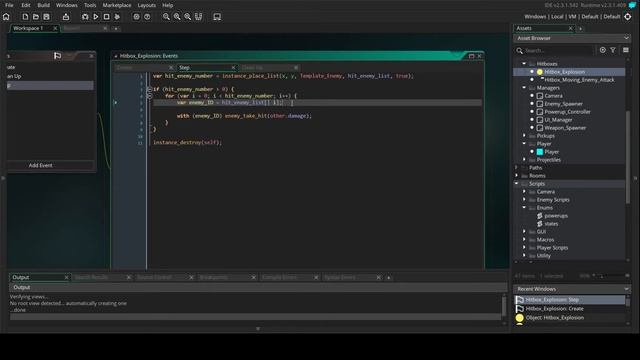Viewport: 640px width, 360px height.
Task: Open the Build menu
Action: [x=43, y=5]
